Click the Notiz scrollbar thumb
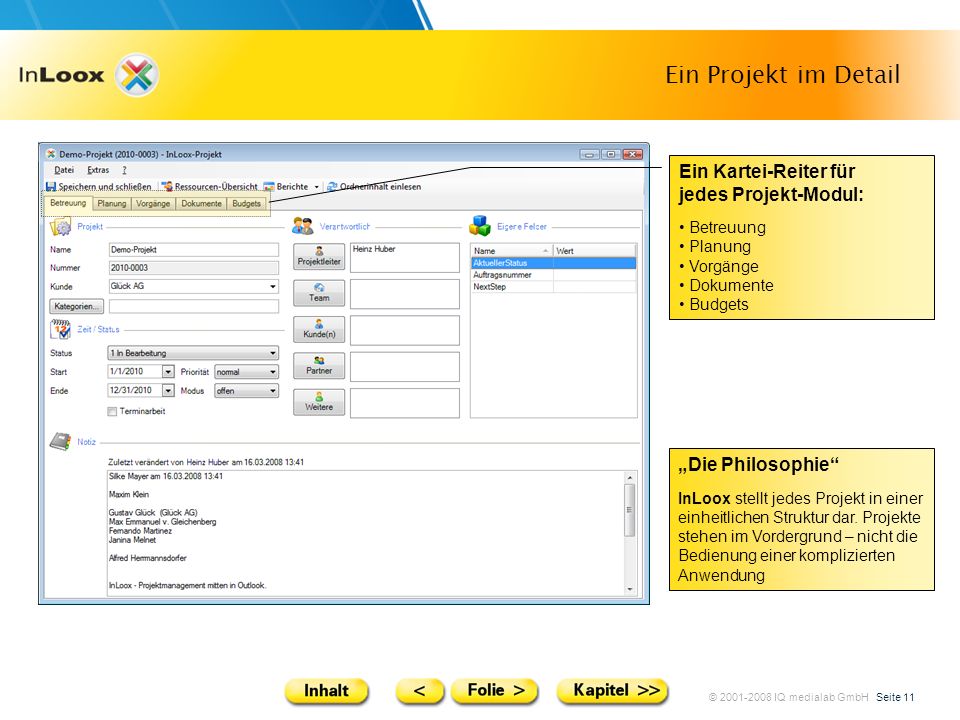Image resolution: width=960 pixels, height=720 pixels. (630, 510)
